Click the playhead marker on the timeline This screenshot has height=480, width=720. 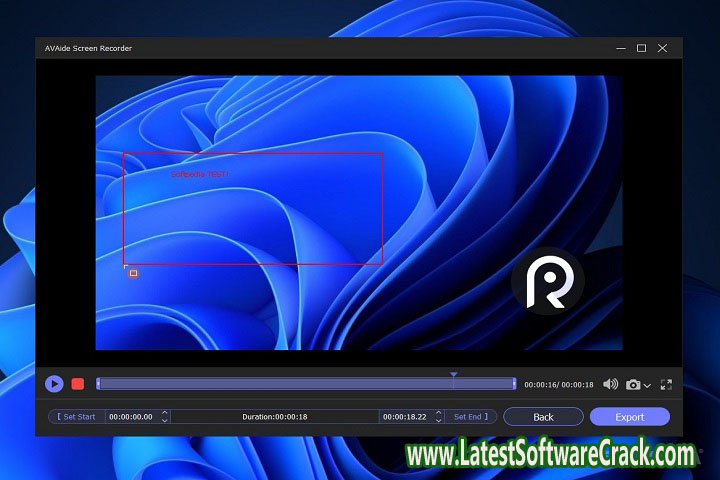(453, 376)
